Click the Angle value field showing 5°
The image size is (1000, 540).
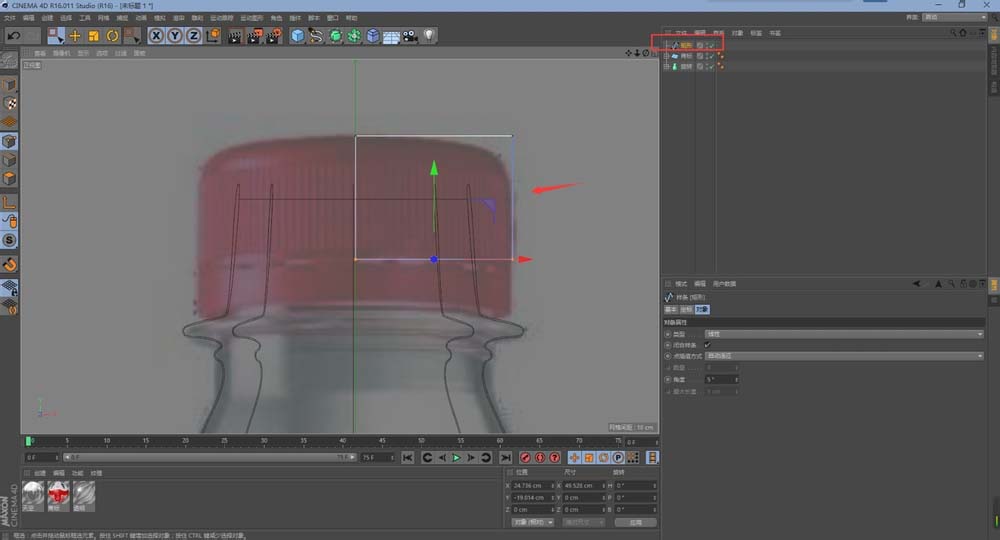[721, 379]
